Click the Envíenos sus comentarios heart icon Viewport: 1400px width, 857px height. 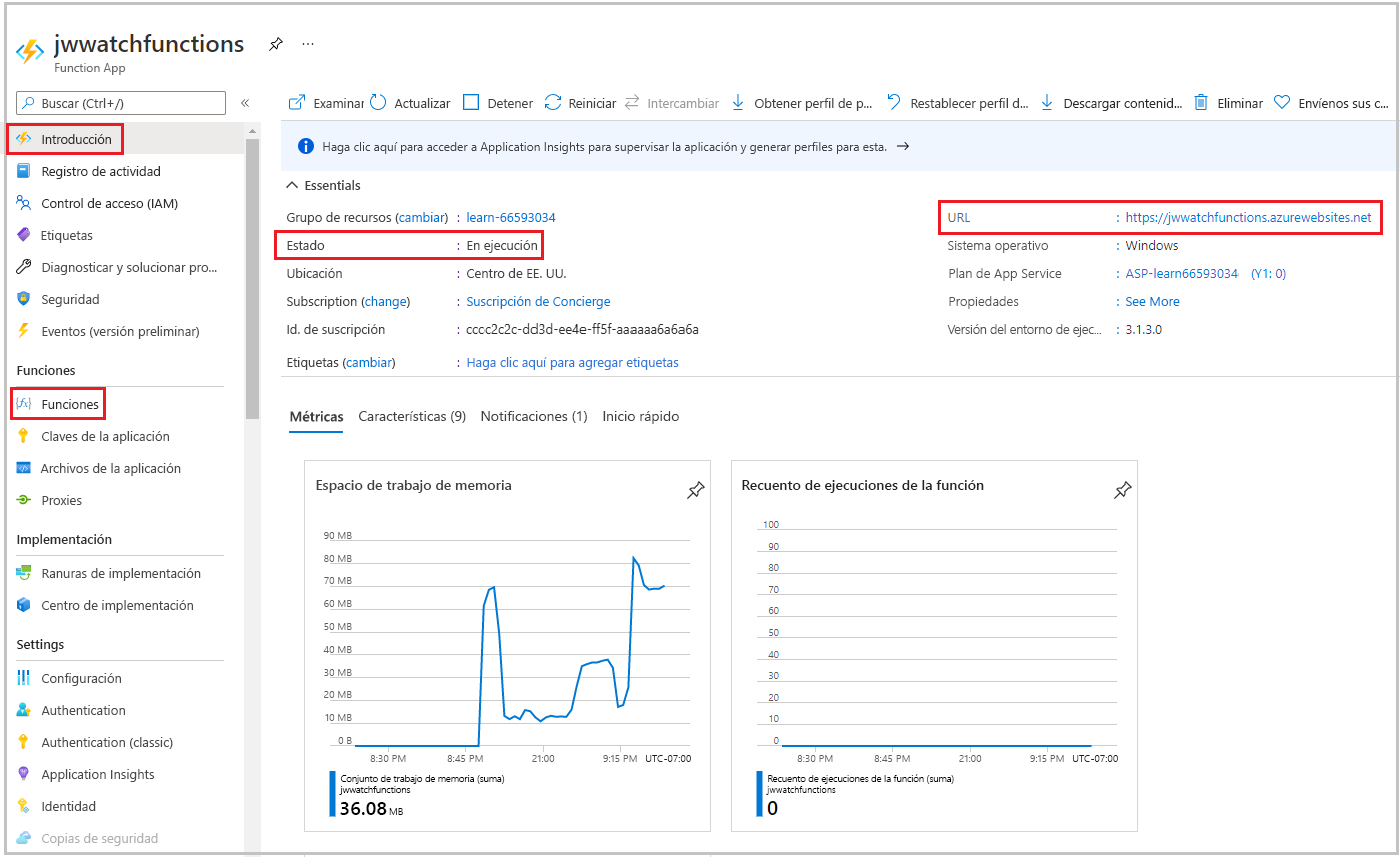point(1282,103)
